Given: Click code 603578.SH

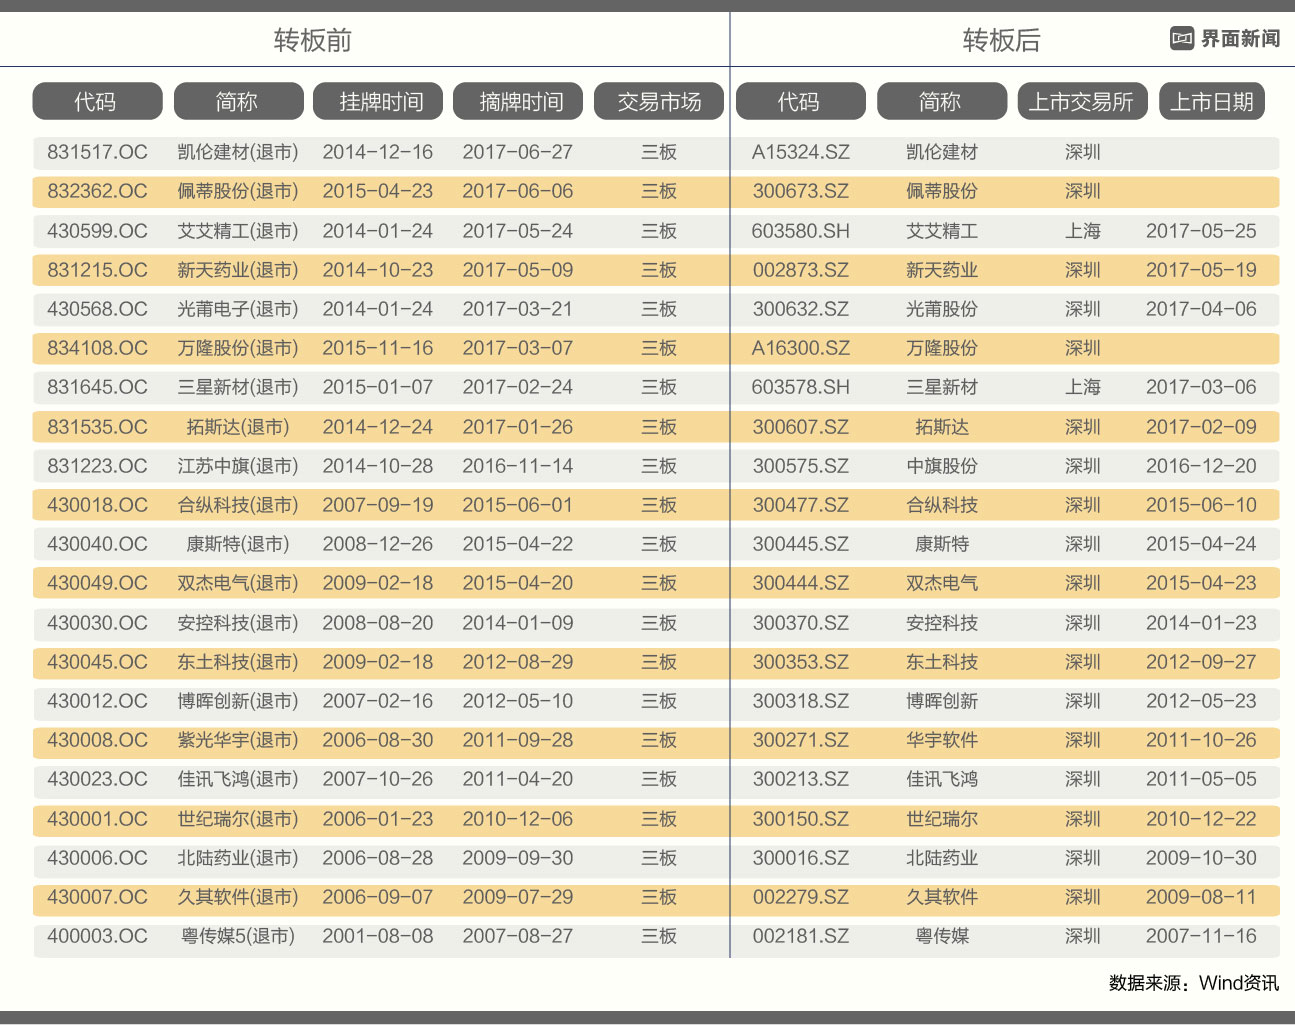Looking at the screenshot, I should tap(801, 387).
